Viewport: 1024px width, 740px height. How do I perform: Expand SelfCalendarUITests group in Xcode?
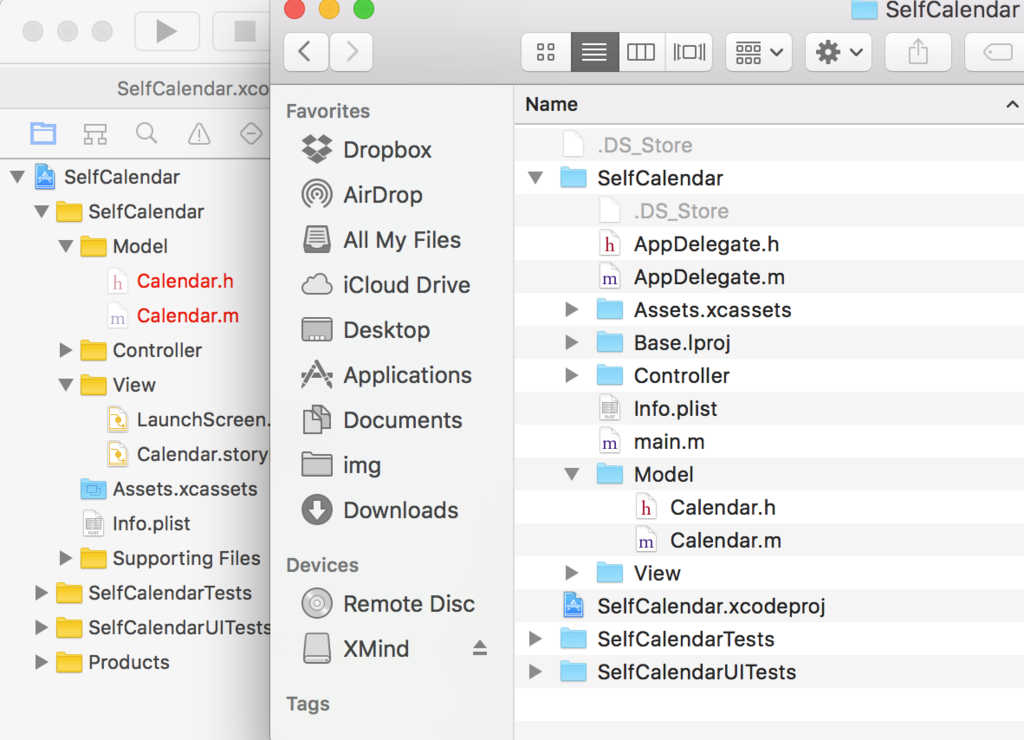tap(41, 627)
